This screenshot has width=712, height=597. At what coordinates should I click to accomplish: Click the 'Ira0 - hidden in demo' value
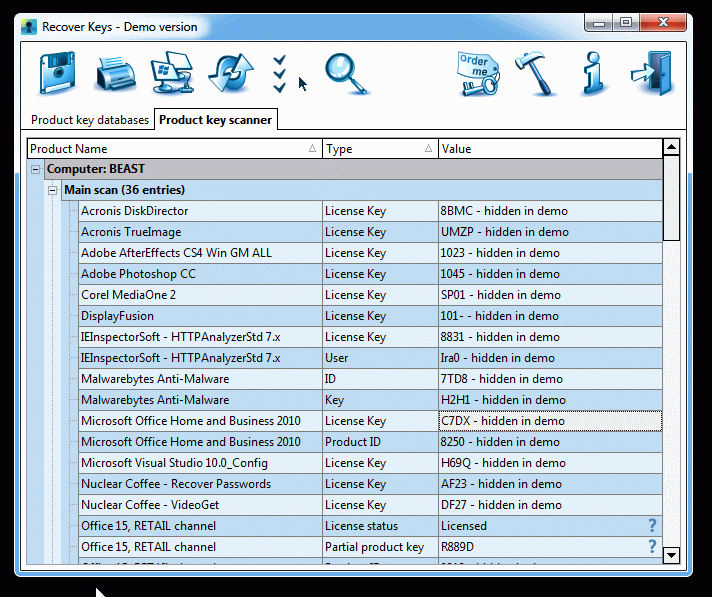[550, 358]
